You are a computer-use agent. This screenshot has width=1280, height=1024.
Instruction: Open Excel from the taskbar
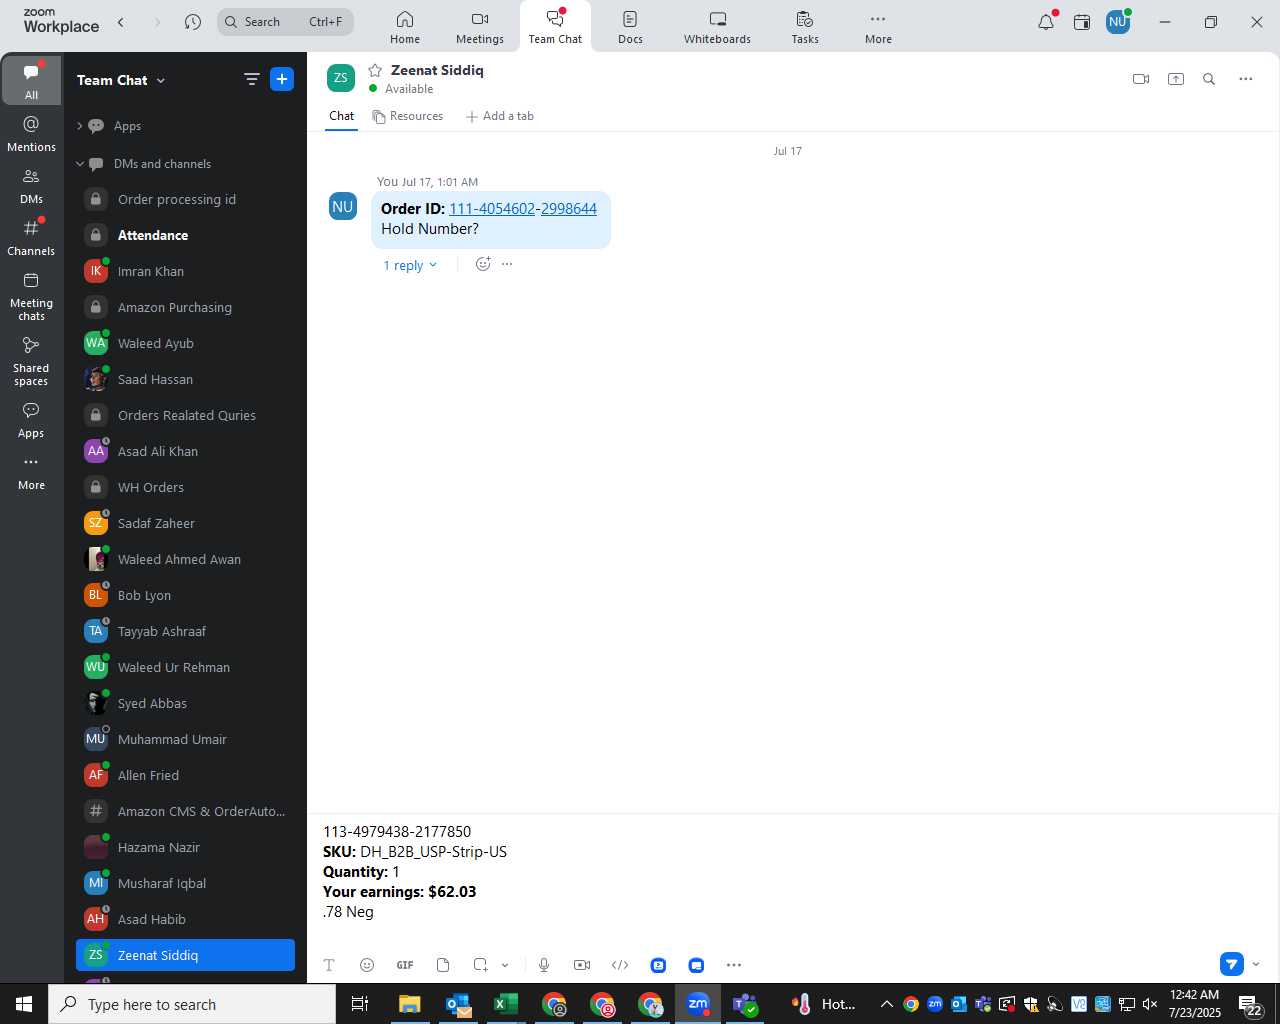506,1004
